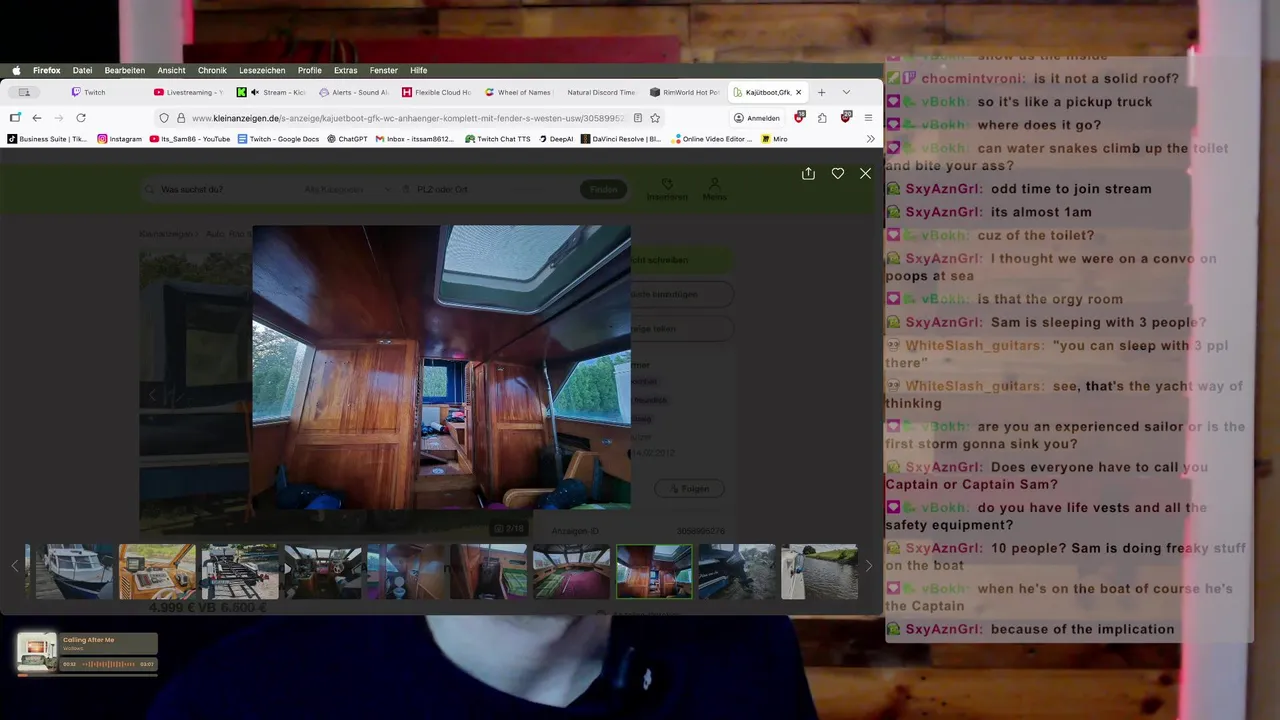Share the photo via lightbox share icon
This screenshot has width=1280, height=720.
point(808,173)
